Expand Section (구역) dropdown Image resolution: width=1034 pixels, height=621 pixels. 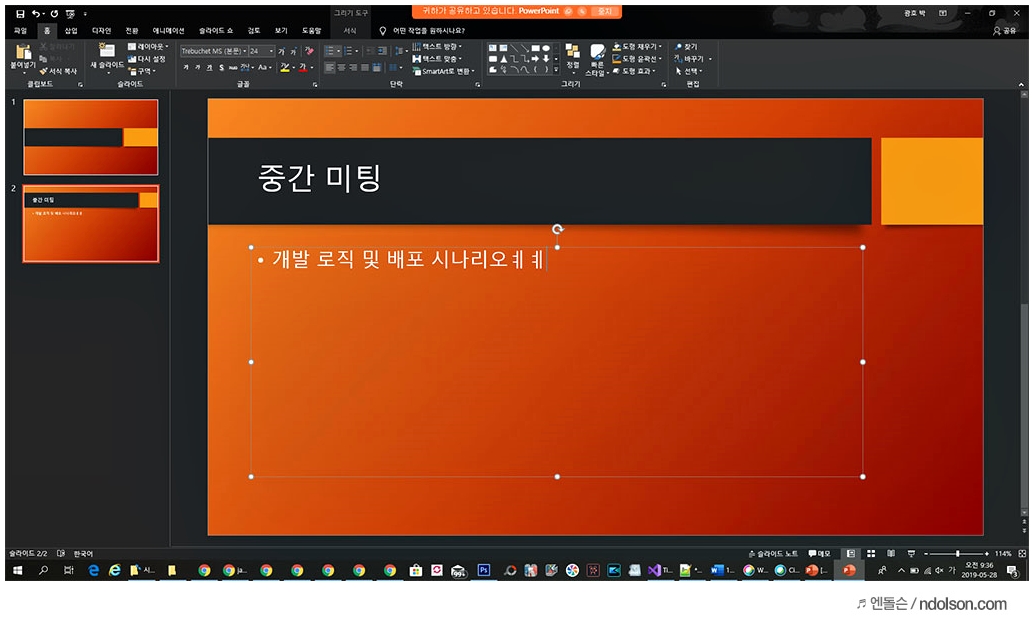(x=142, y=71)
